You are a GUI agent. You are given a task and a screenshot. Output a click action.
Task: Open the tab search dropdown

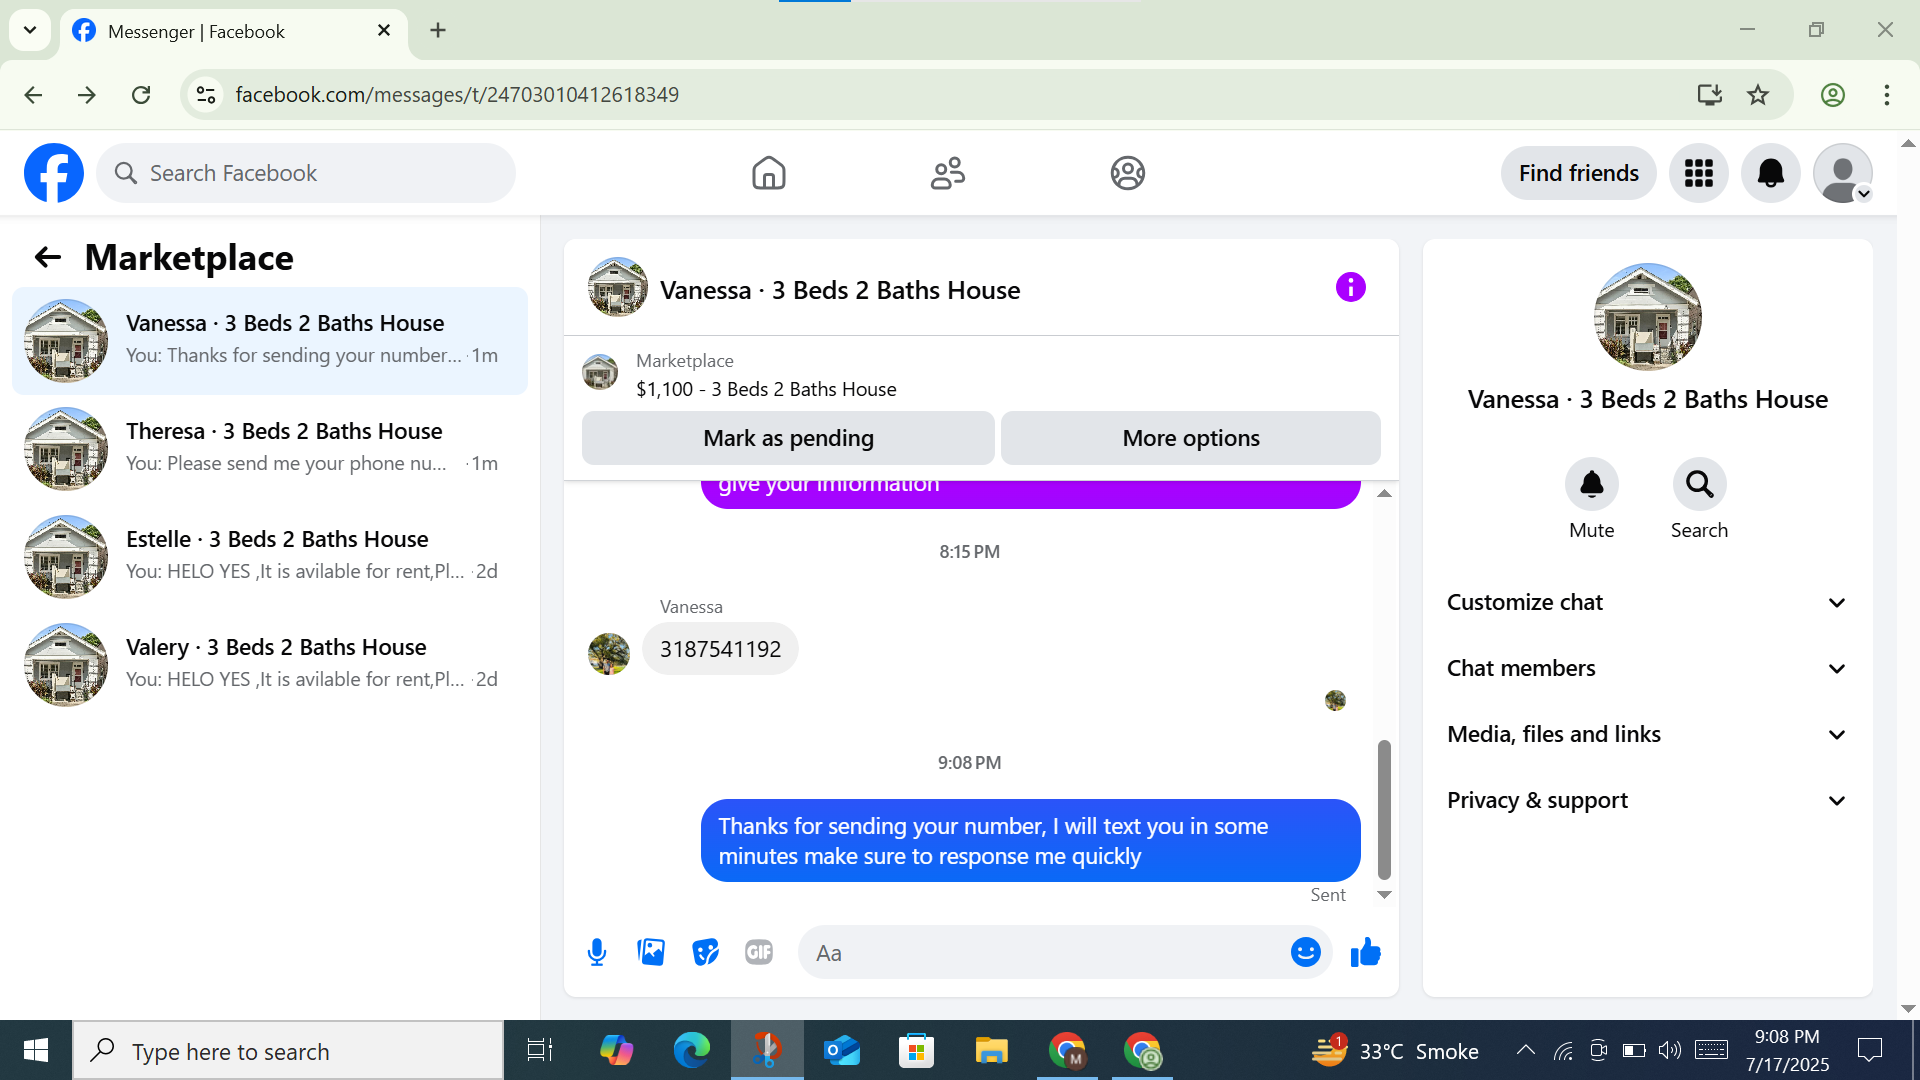pos(30,31)
